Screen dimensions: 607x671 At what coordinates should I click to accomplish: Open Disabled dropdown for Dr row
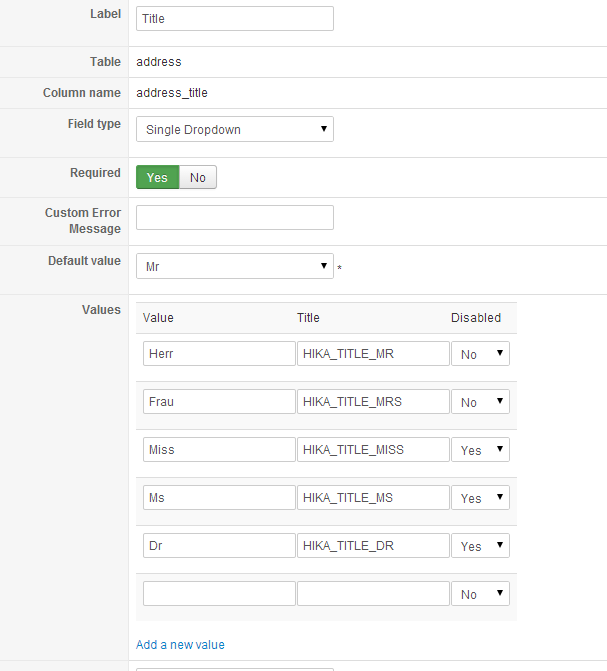[480, 546]
